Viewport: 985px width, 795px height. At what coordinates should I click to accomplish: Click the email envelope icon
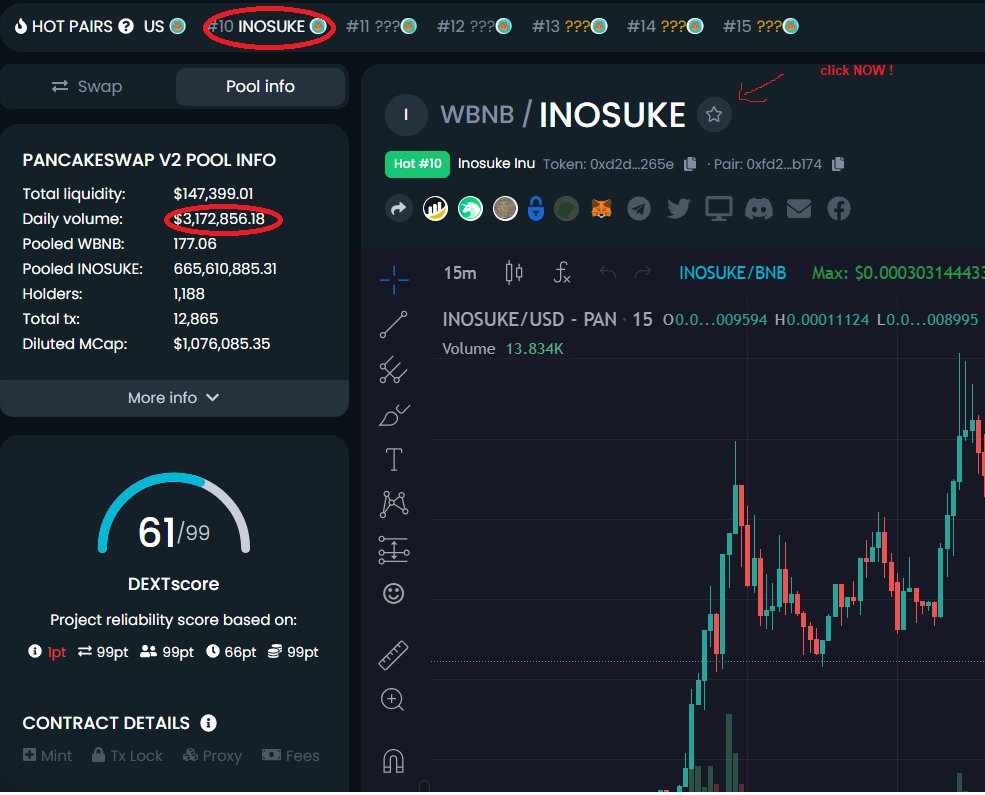798,208
